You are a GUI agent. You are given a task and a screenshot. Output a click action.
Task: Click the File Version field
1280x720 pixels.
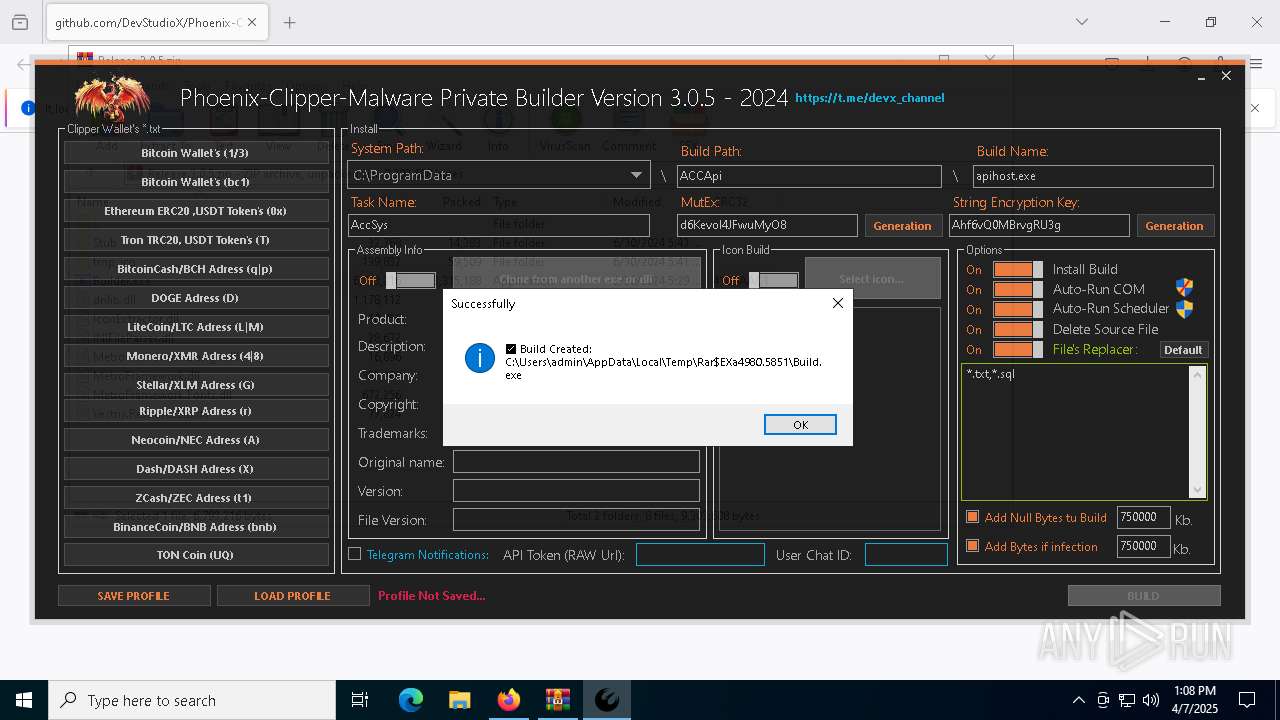pos(576,520)
